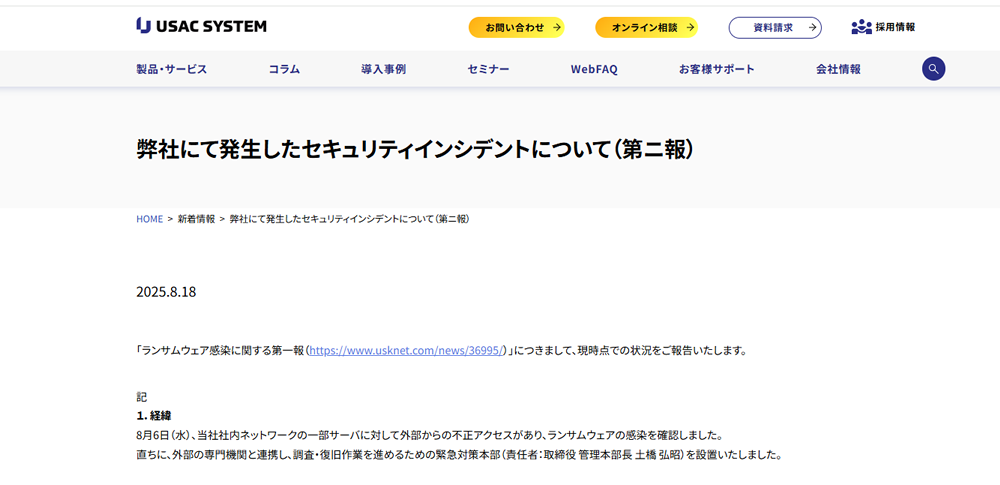This screenshot has height=485, width=1000.
Task: Click the HOME breadcrumb link
Action: tap(150, 219)
